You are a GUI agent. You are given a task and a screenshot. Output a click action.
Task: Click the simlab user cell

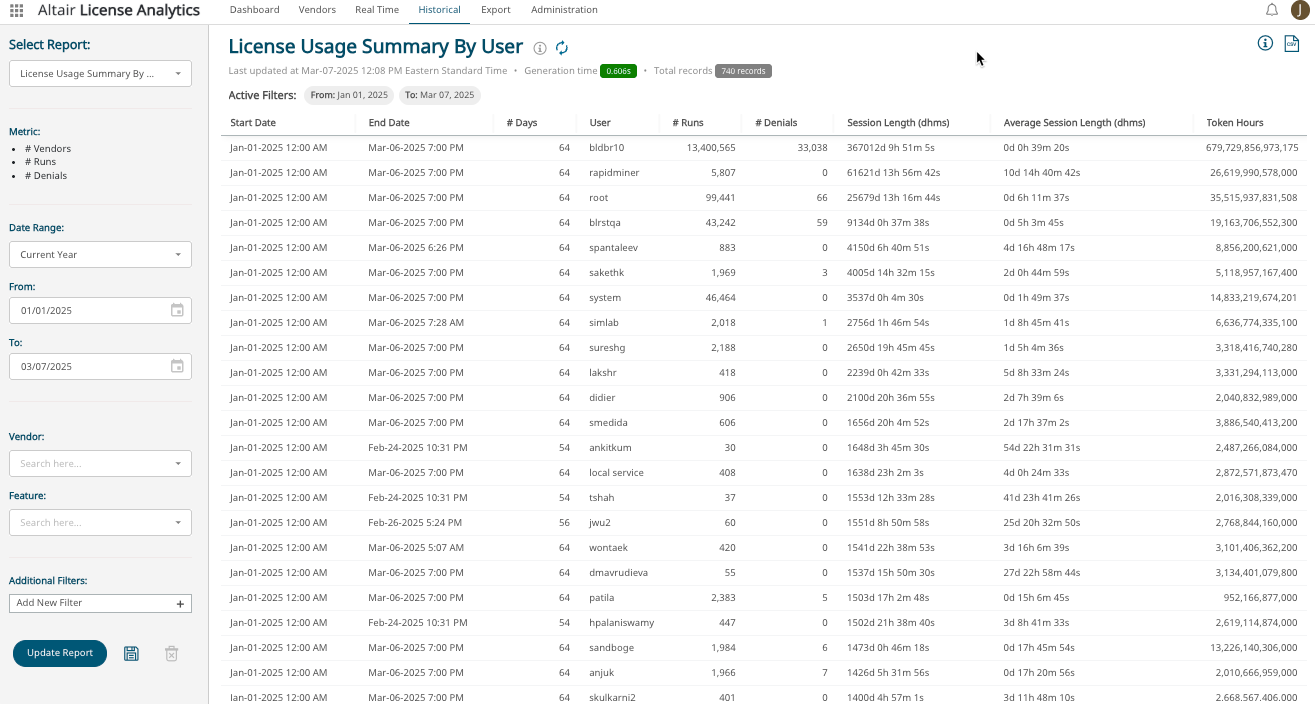tap(604, 323)
